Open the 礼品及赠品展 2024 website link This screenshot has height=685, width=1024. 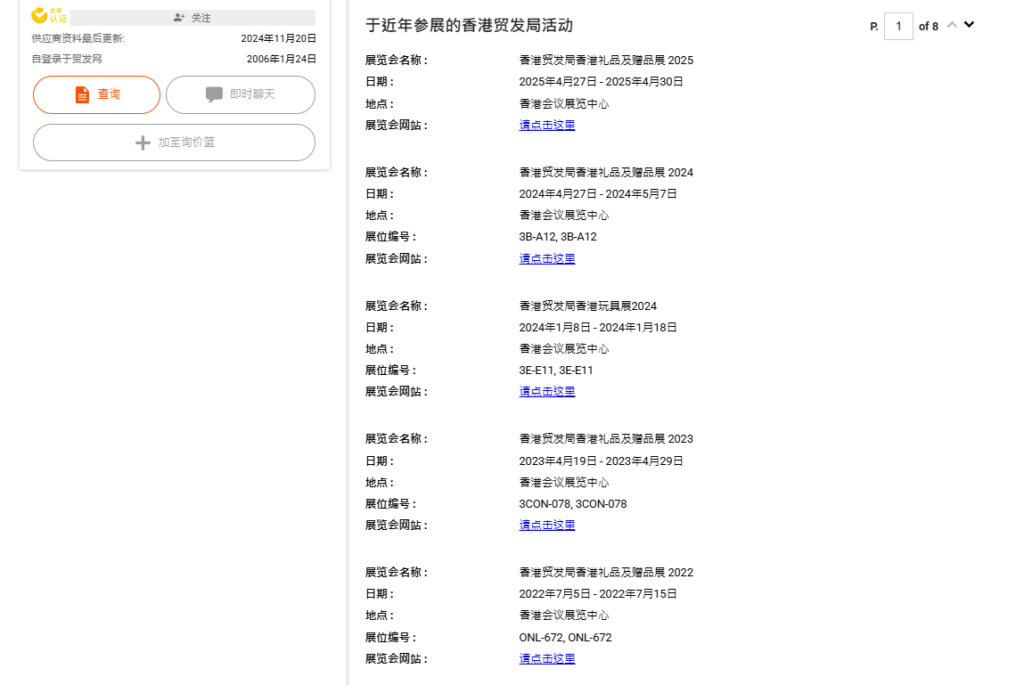[547, 258]
